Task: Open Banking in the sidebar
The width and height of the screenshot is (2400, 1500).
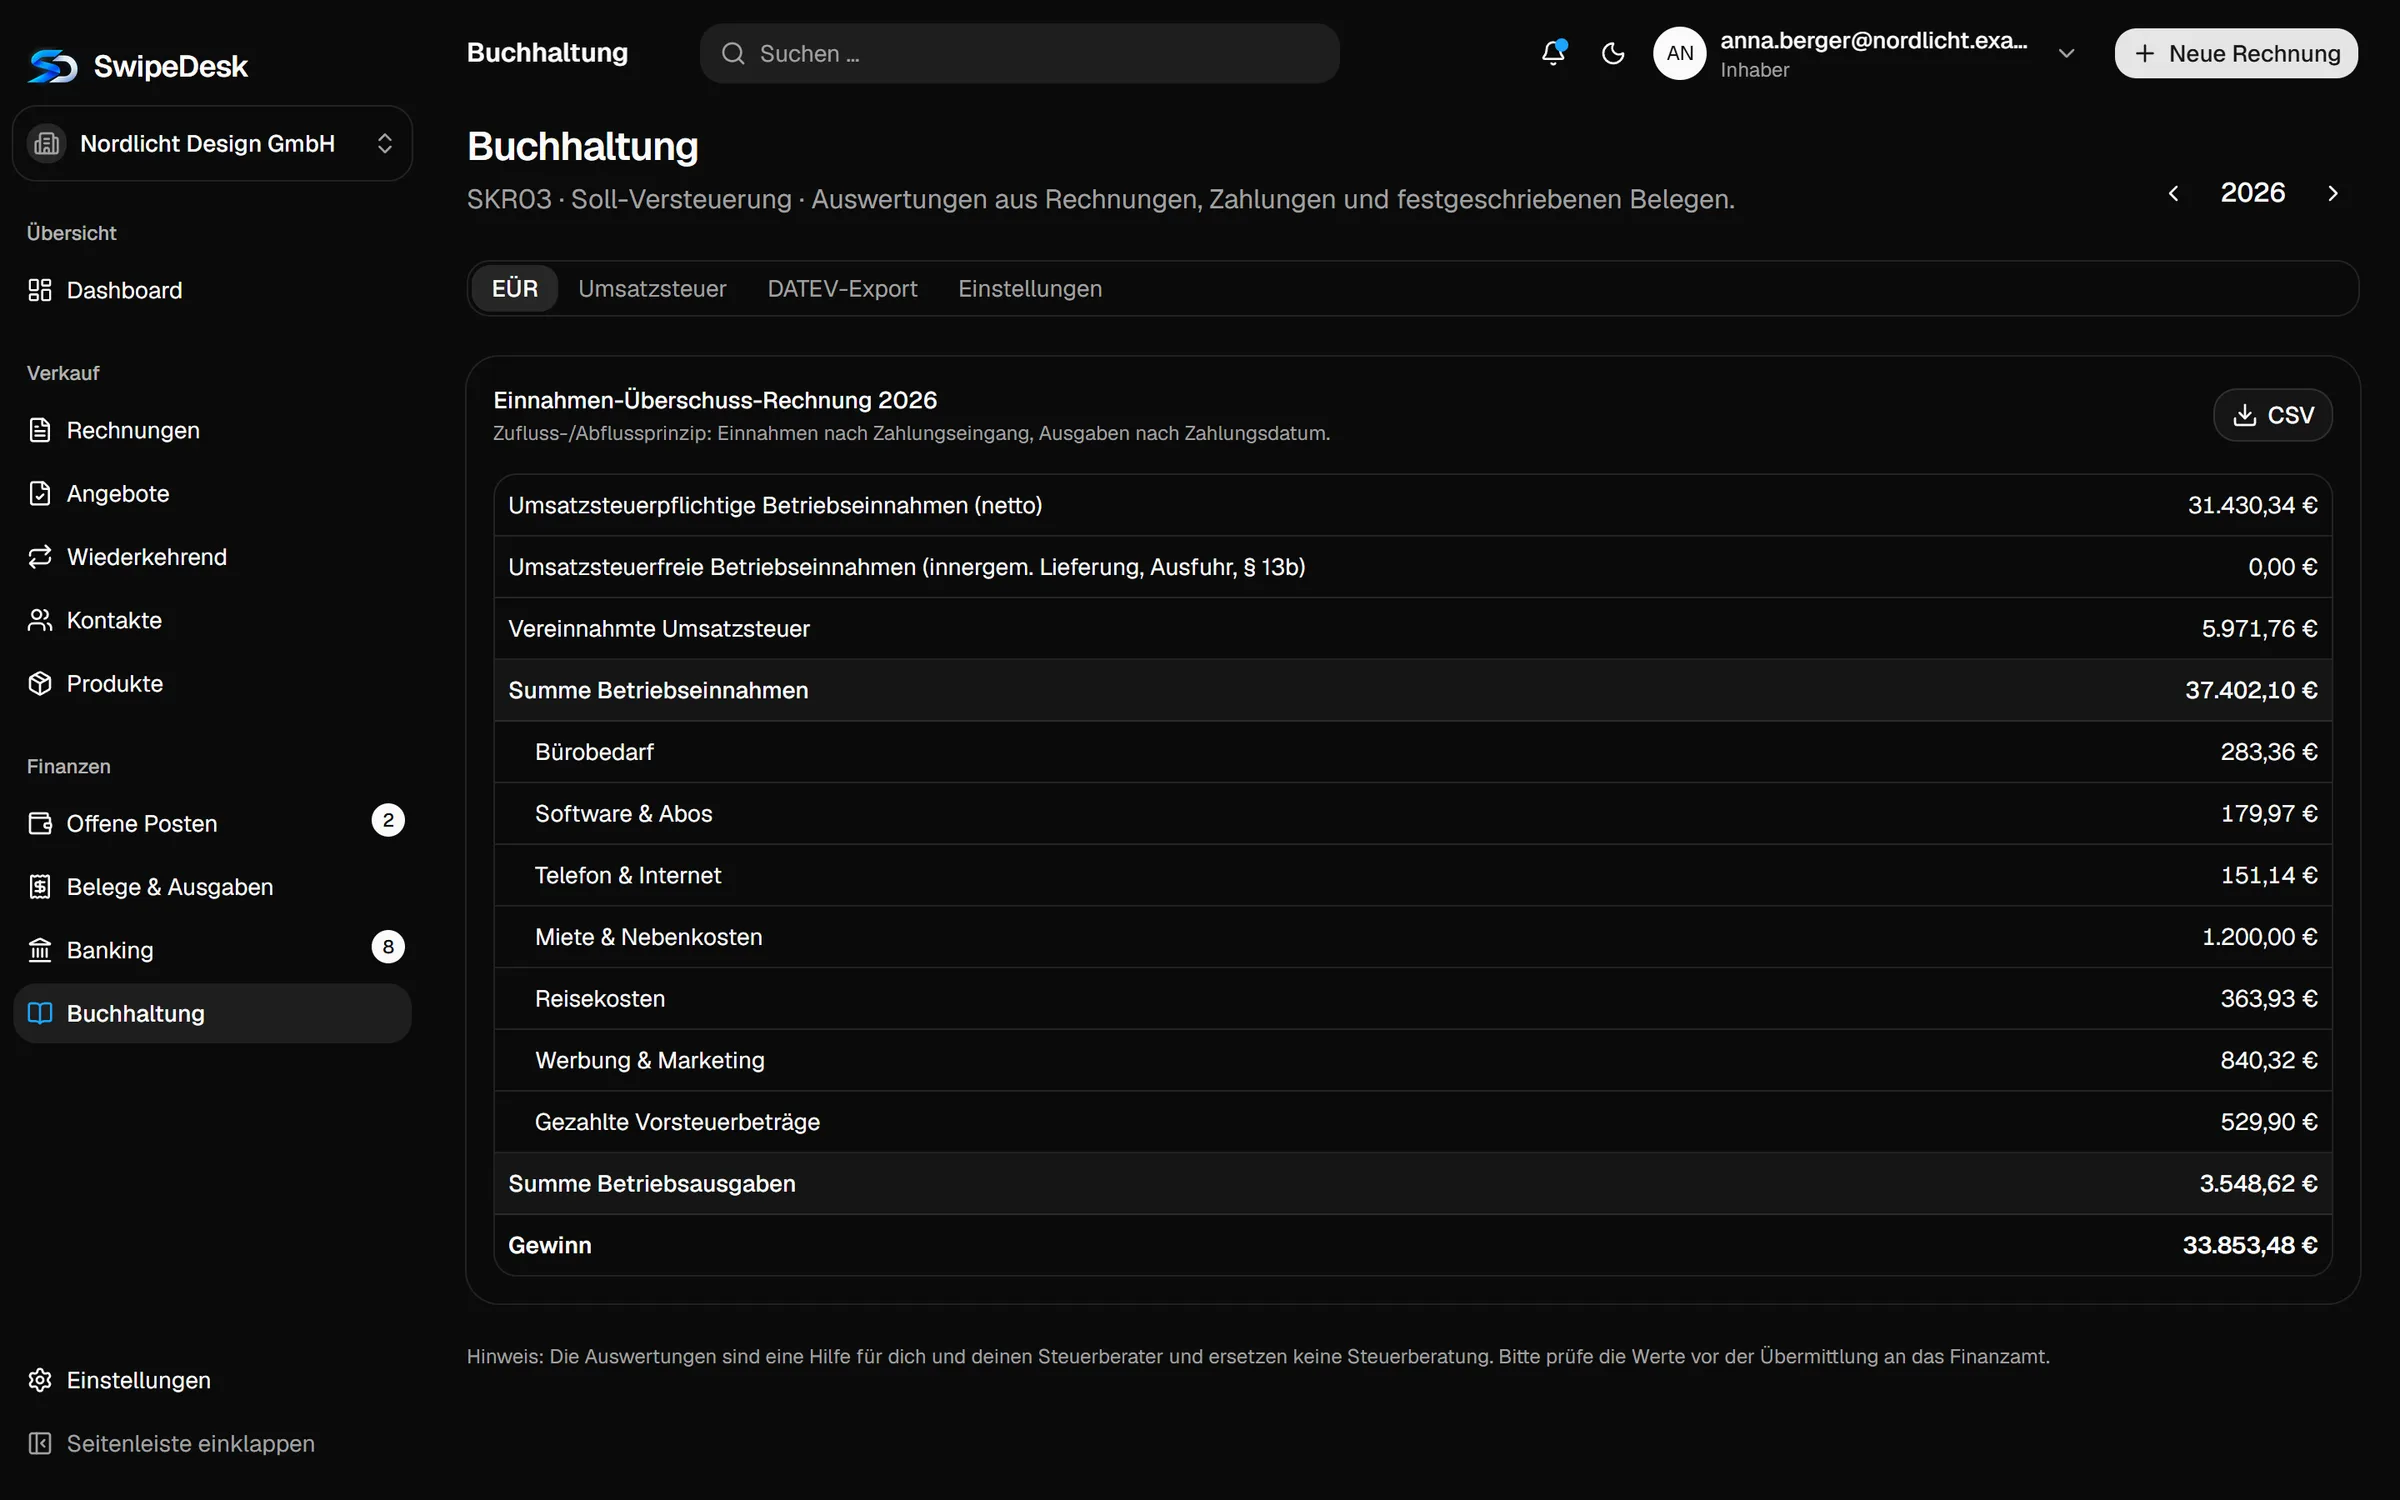Action: (x=212, y=950)
